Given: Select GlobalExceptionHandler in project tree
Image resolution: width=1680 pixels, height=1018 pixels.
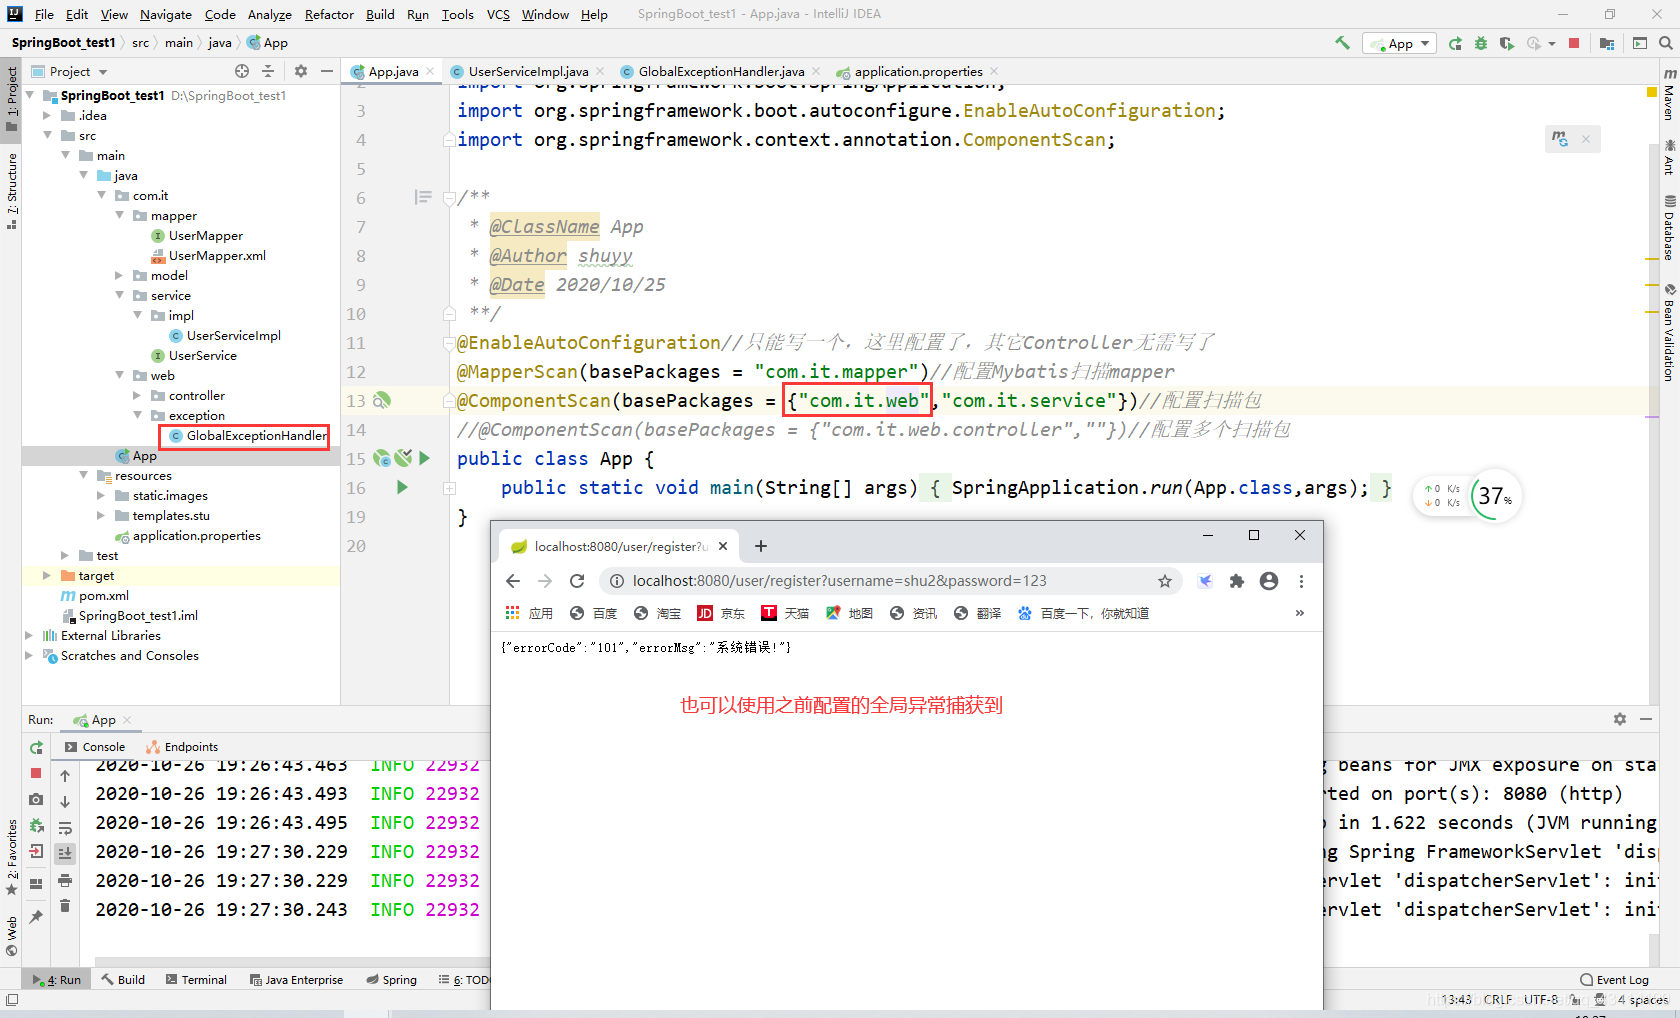Looking at the screenshot, I should [x=247, y=435].
